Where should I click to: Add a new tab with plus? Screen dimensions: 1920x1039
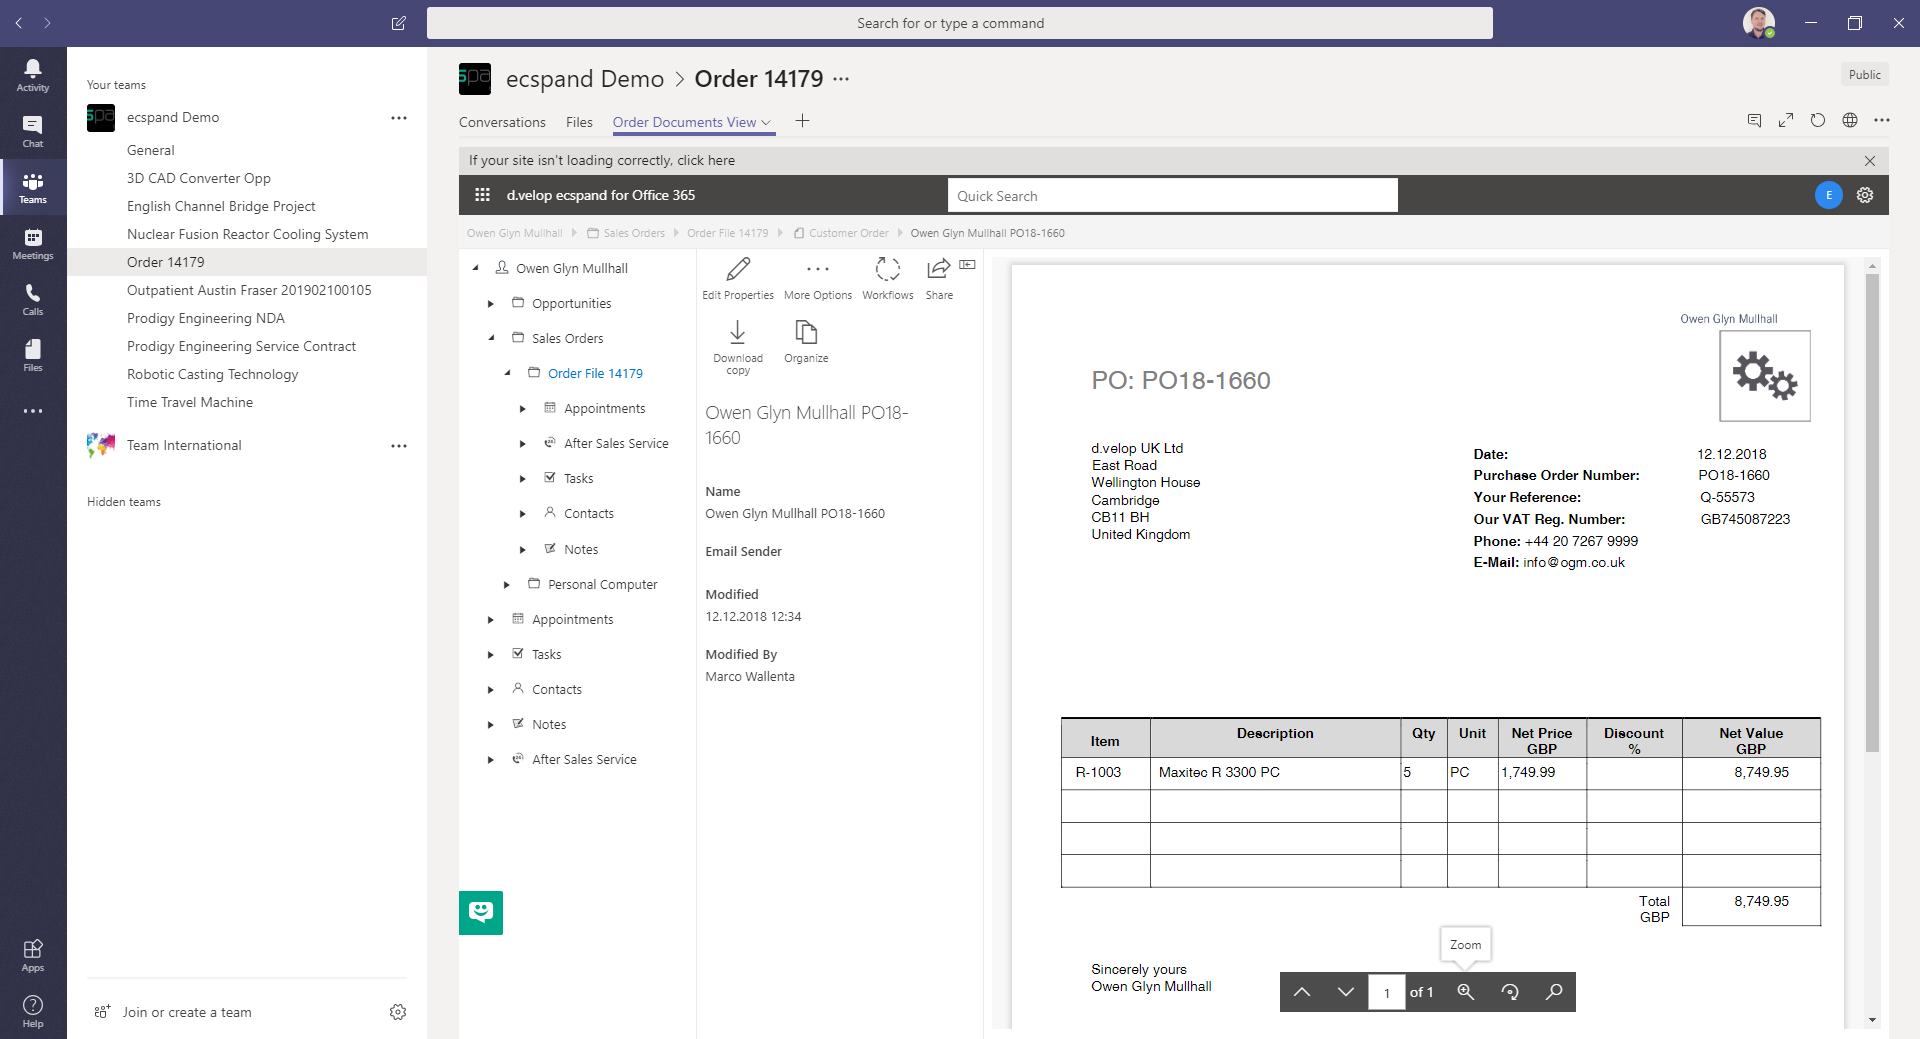click(802, 121)
